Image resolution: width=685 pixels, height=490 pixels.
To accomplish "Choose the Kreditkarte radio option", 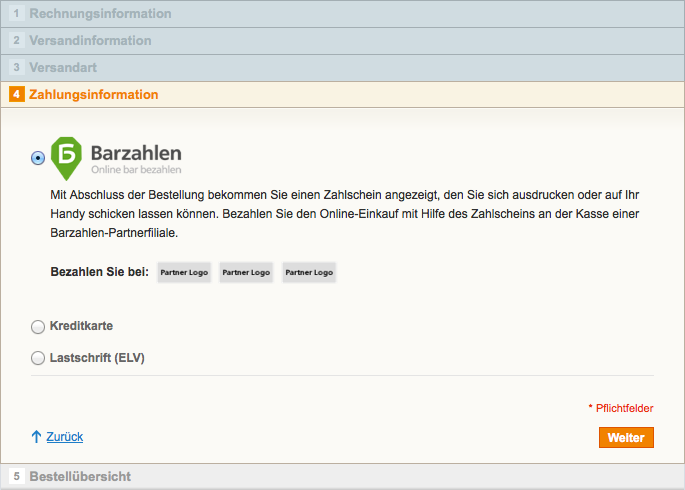I will click(38, 327).
